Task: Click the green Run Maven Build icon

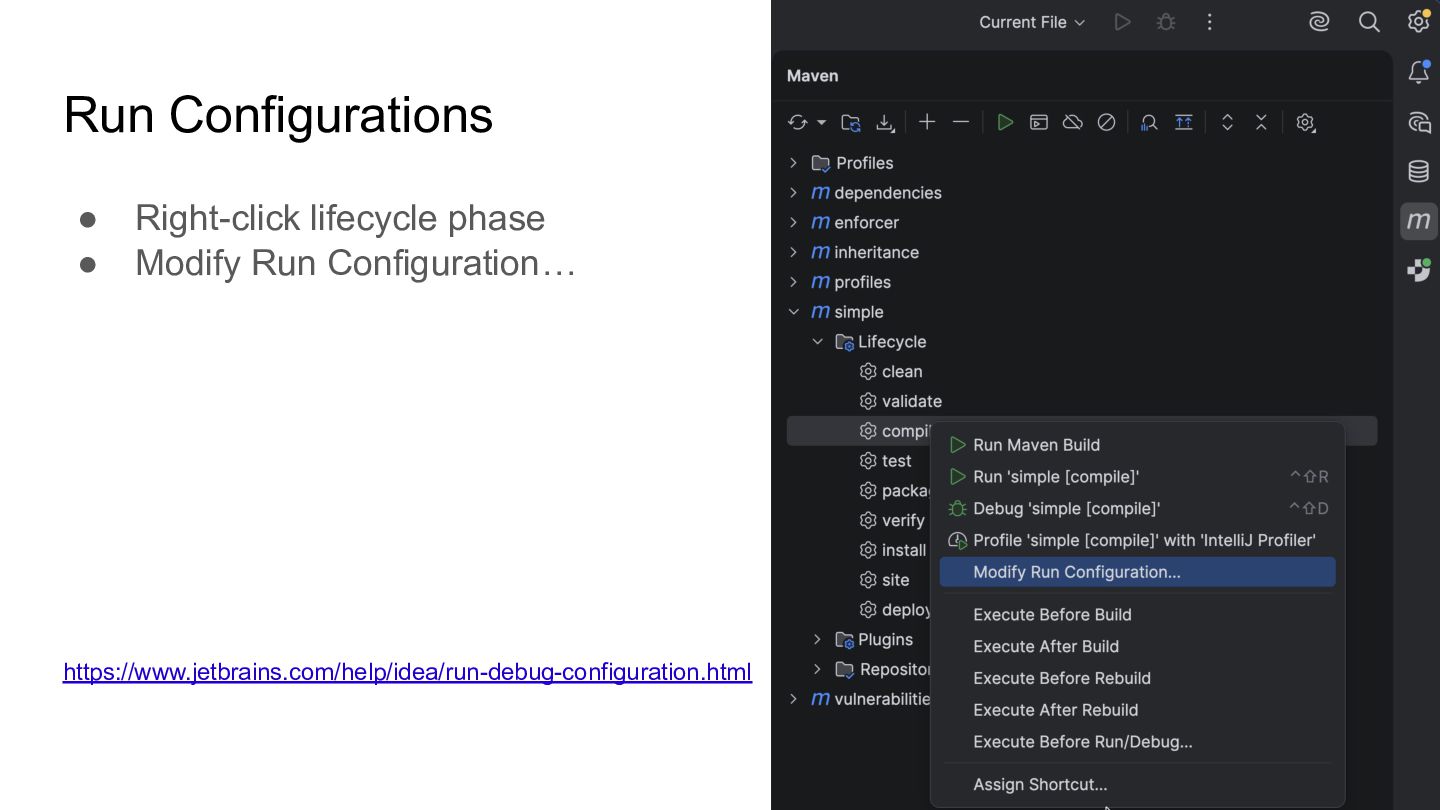Action: pyautogui.click(x=1005, y=122)
